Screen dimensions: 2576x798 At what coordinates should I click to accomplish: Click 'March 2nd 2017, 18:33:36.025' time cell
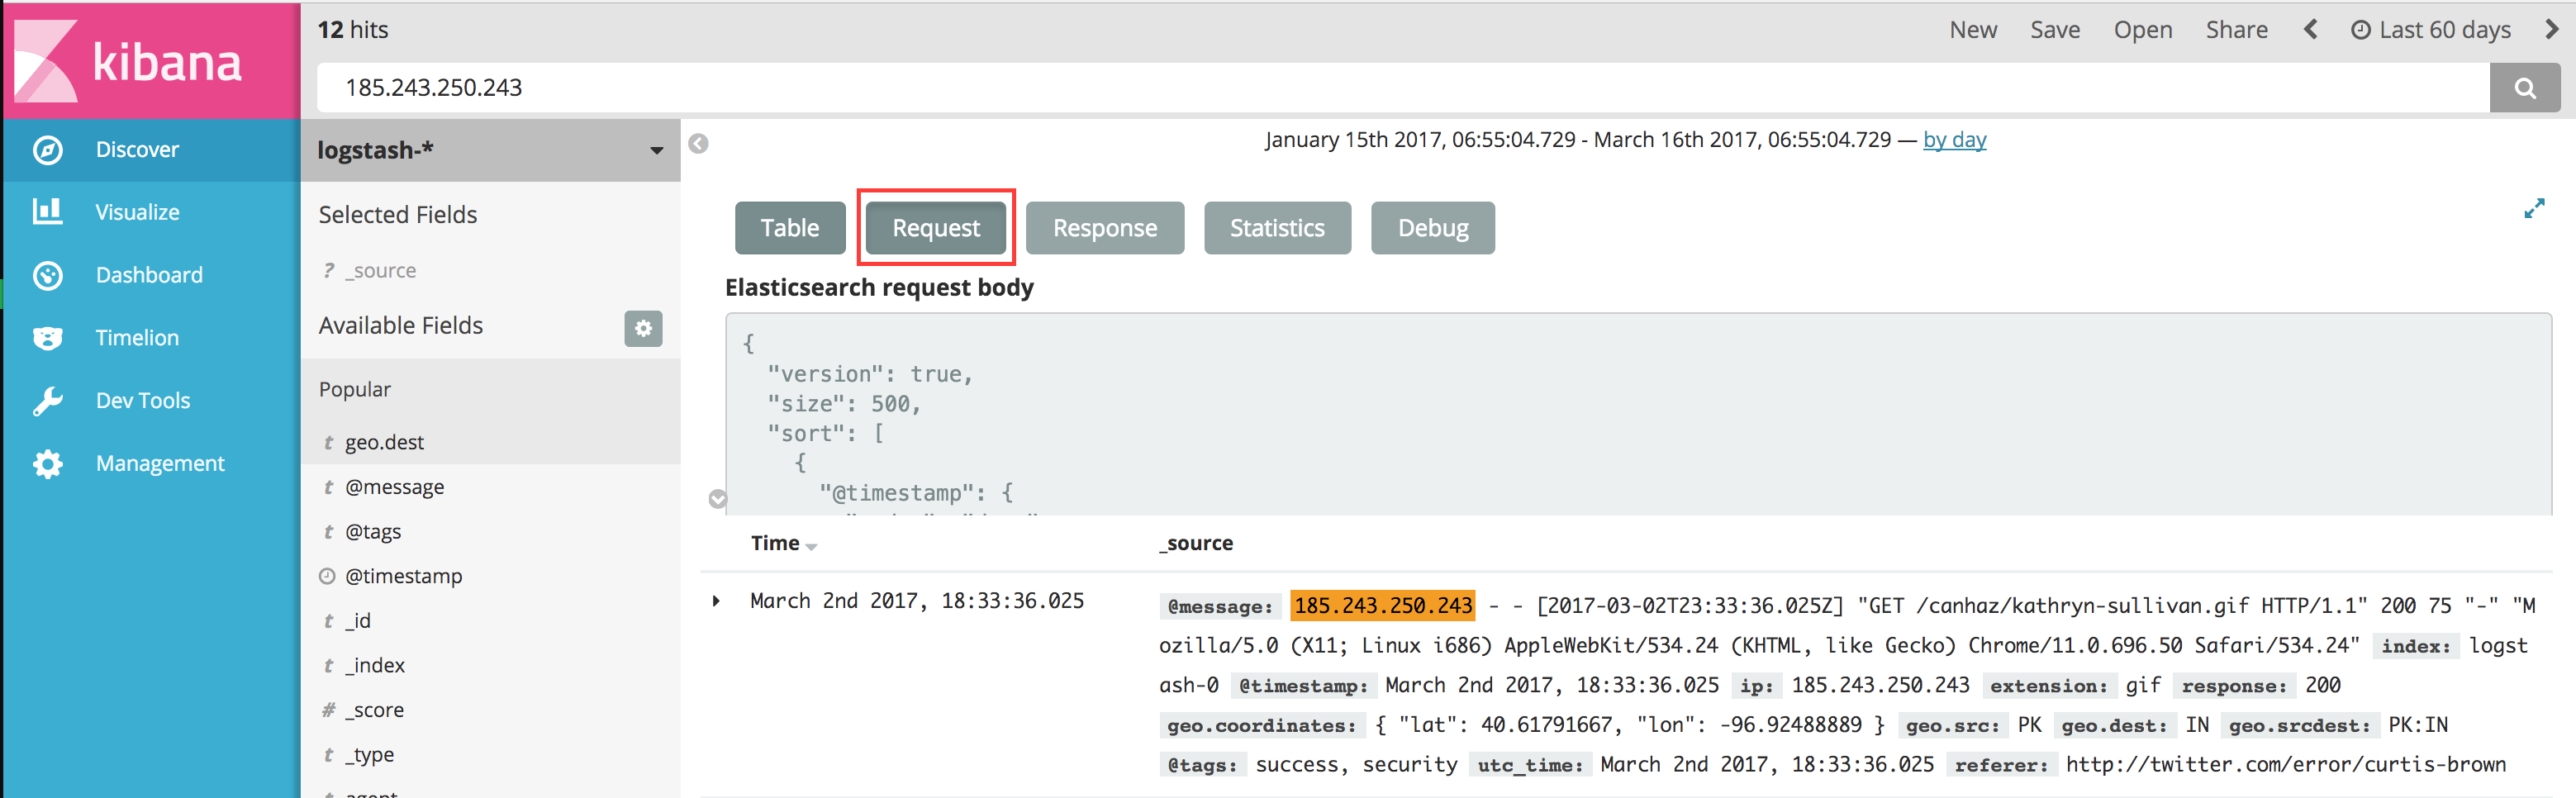pyautogui.click(x=917, y=601)
